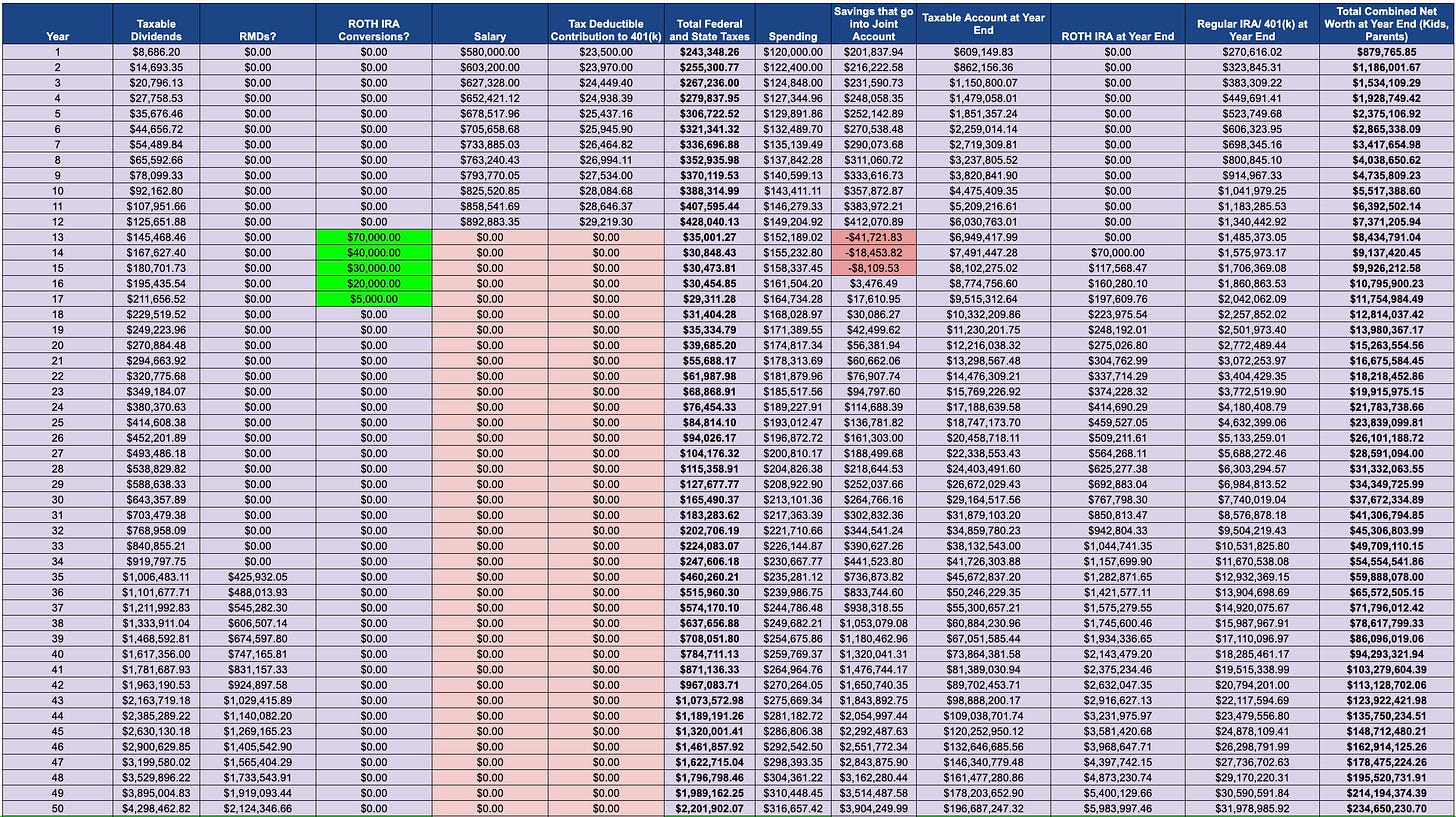Click the $243,348.26 taxes cell
The image size is (1456, 817).
tap(709, 52)
